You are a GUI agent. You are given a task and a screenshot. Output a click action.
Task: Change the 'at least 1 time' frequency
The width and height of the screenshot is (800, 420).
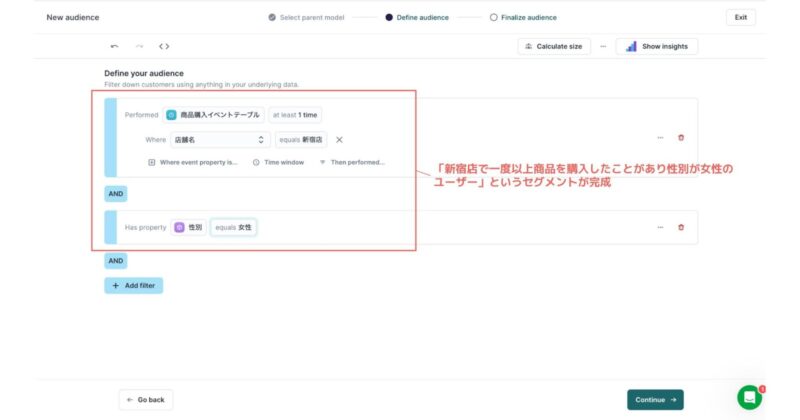pyautogui.click(x=295, y=115)
